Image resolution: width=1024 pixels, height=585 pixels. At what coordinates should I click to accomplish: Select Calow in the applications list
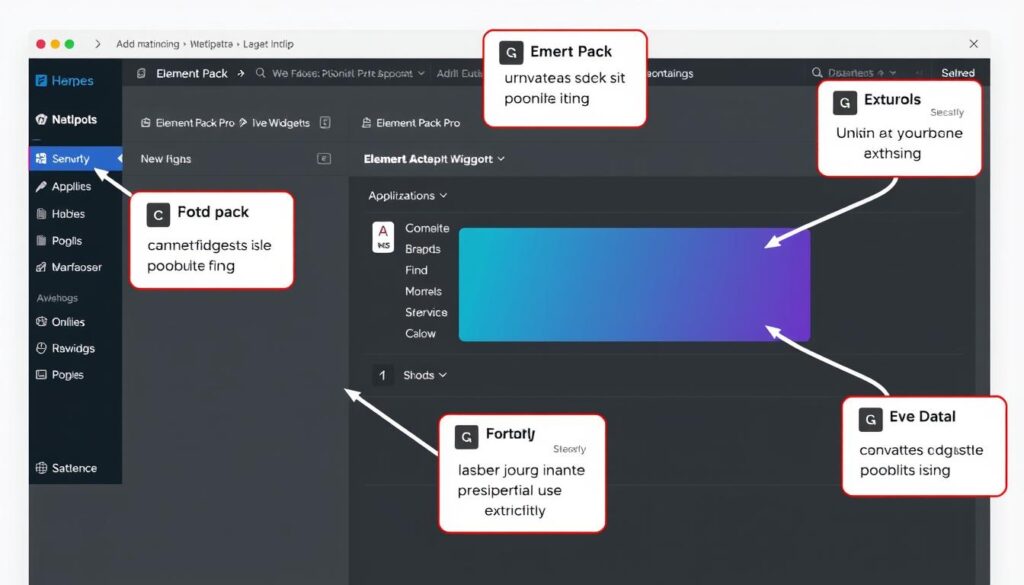coord(420,334)
